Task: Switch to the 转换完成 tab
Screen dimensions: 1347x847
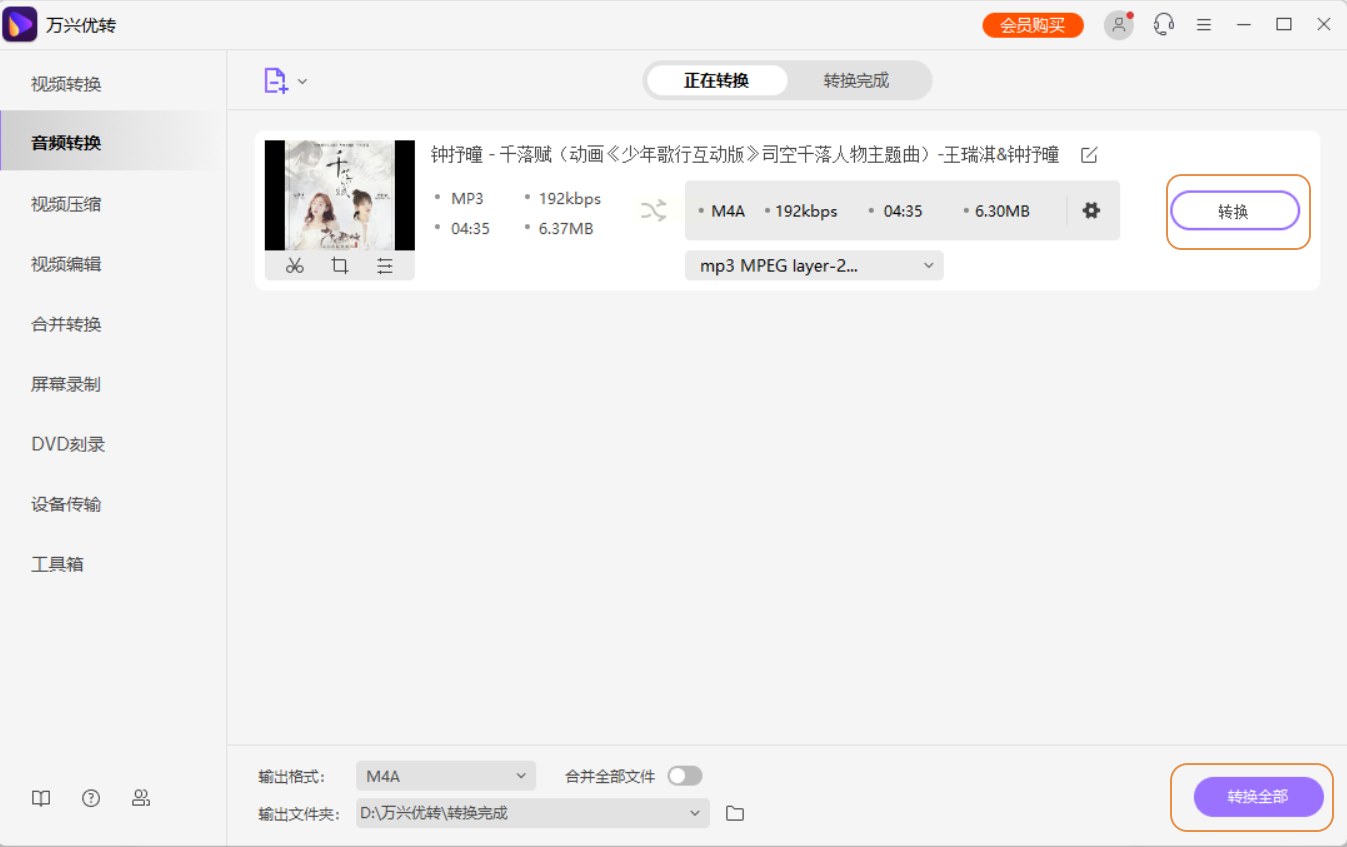Action: 856,81
